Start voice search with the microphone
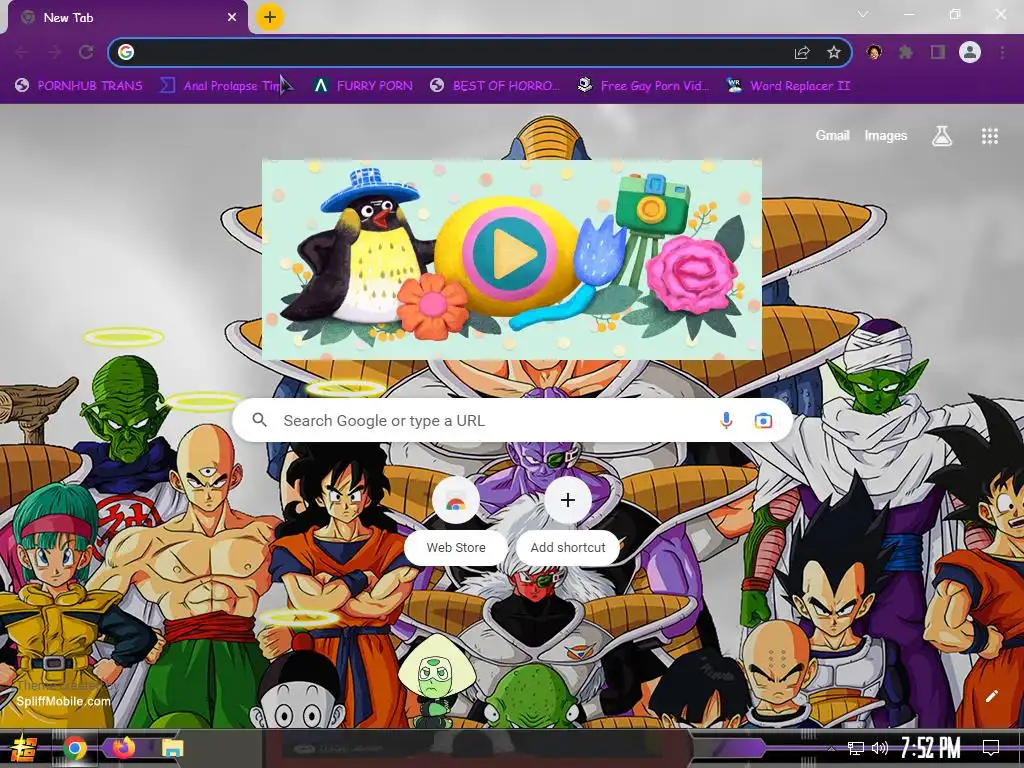The image size is (1024, 768). (726, 421)
